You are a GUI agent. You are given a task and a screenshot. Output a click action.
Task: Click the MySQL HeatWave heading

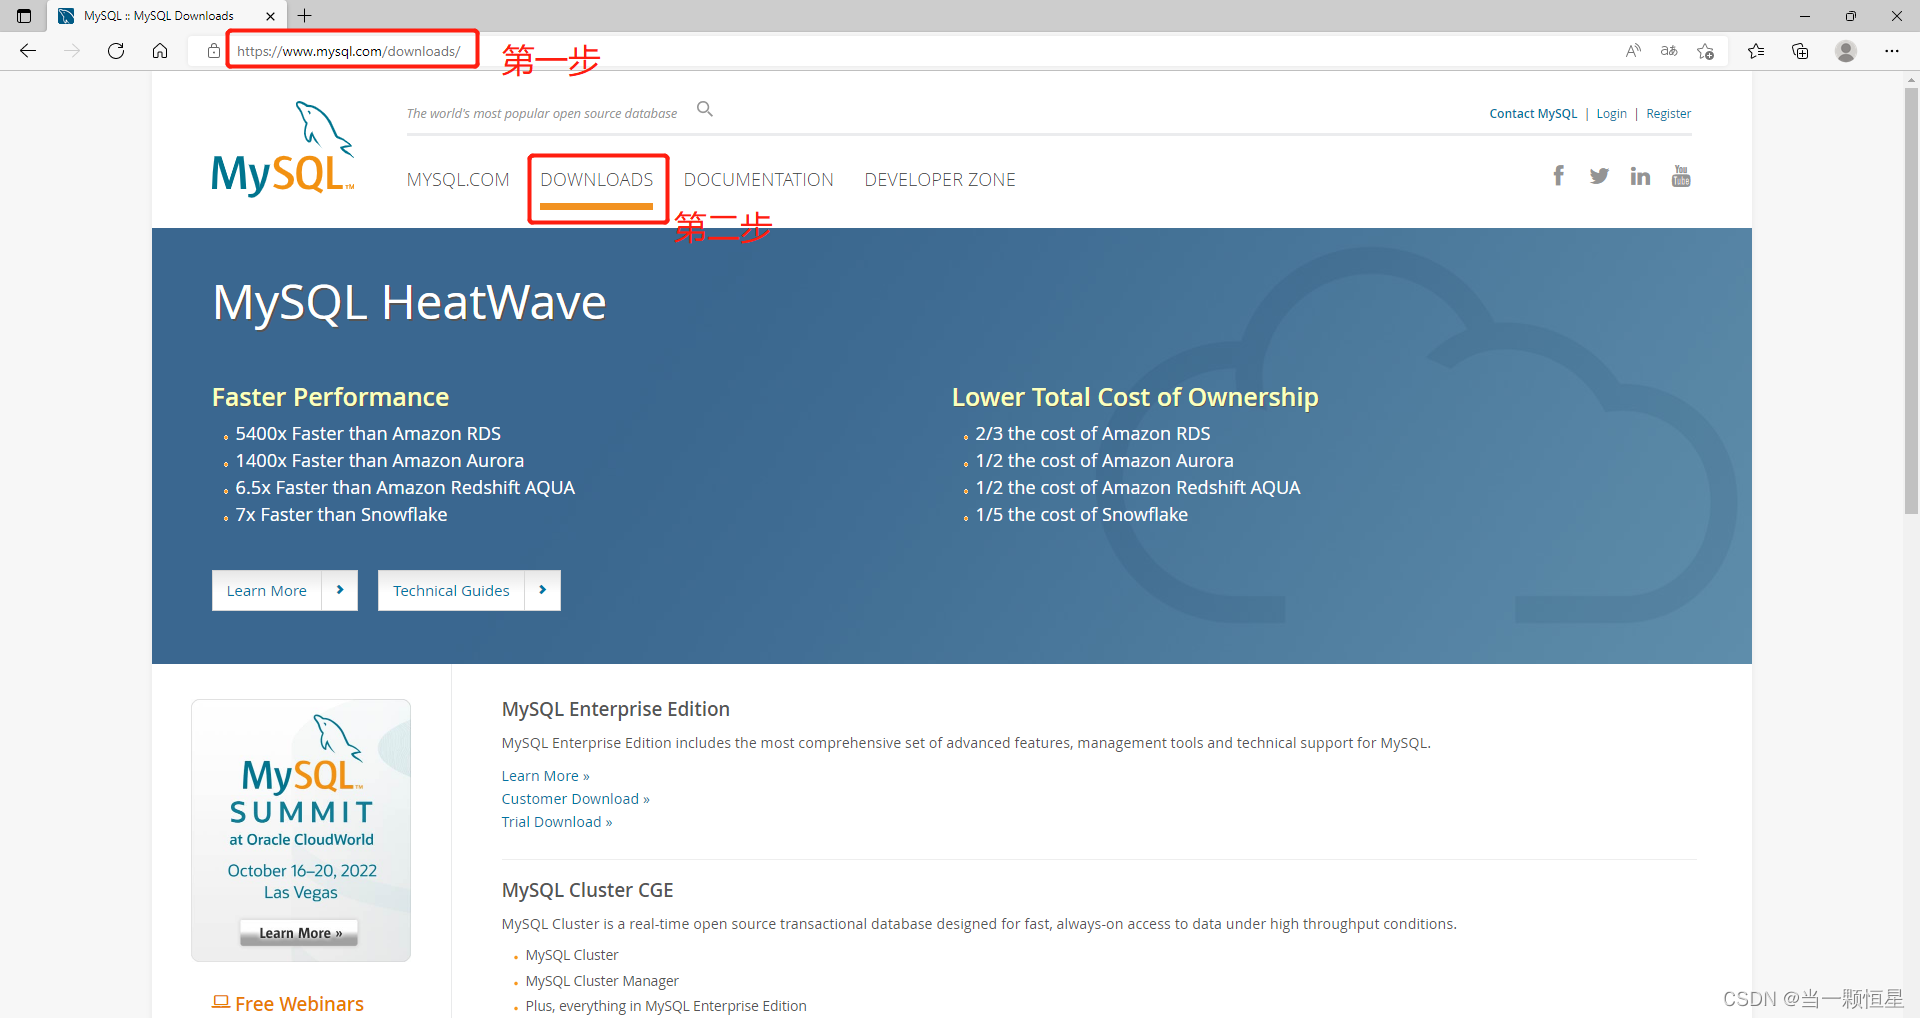pos(409,303)
